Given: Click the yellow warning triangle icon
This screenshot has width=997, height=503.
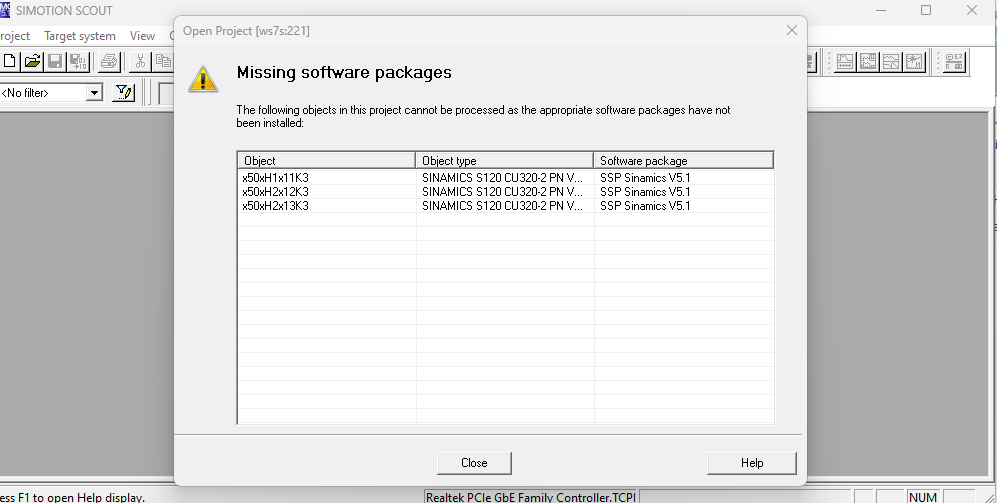Looking at the screenshot, I should point(203,79).
